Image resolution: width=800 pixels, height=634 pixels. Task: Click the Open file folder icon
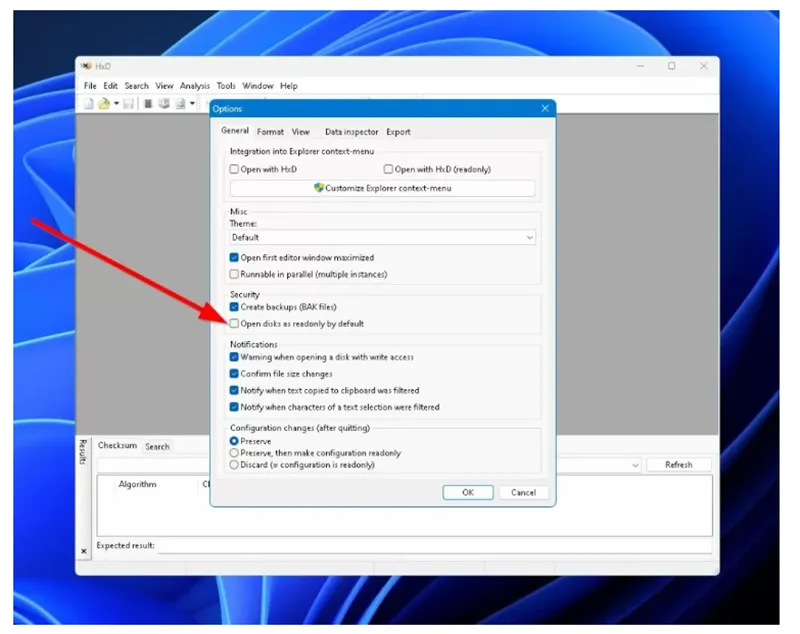tap(104, 104)
